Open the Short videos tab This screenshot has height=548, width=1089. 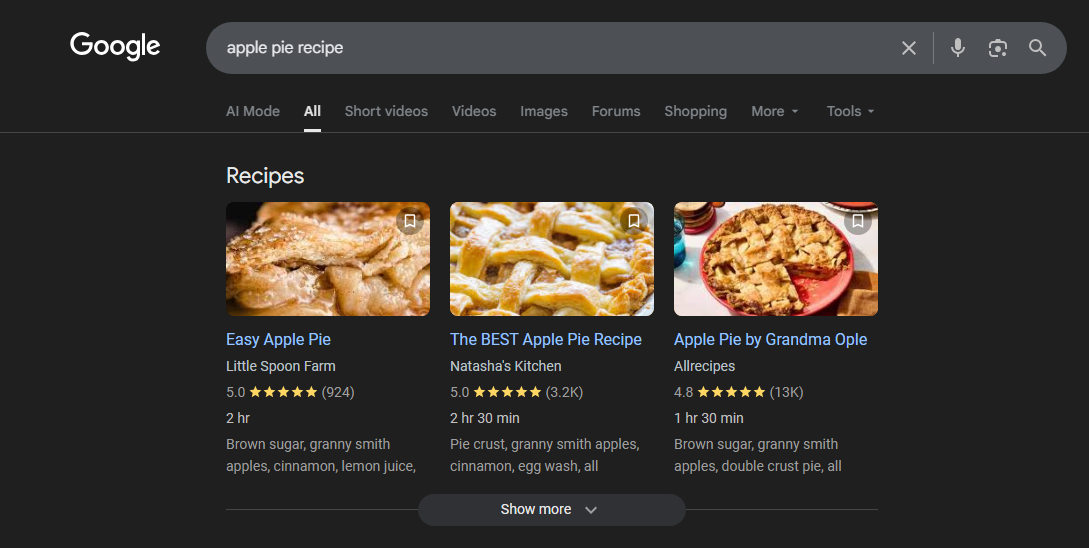(x=386, y=111)
